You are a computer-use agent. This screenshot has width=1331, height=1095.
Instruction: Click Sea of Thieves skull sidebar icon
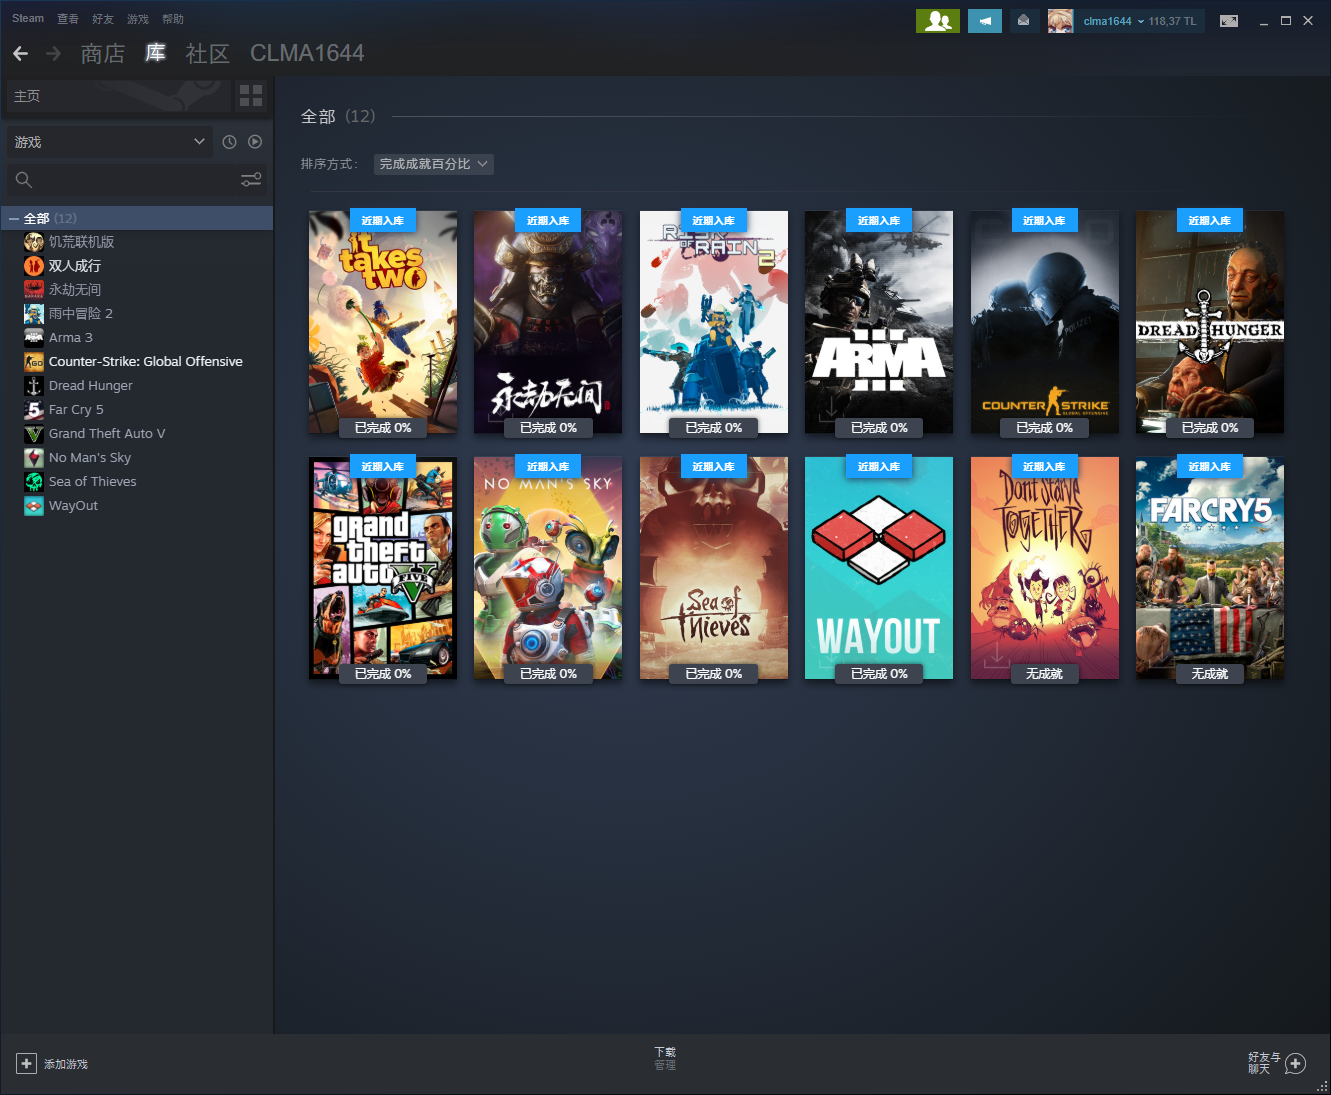coord(34,482)
